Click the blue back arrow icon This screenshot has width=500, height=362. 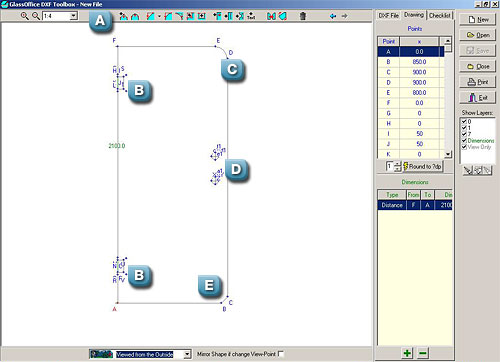click(x=333, y=16)
